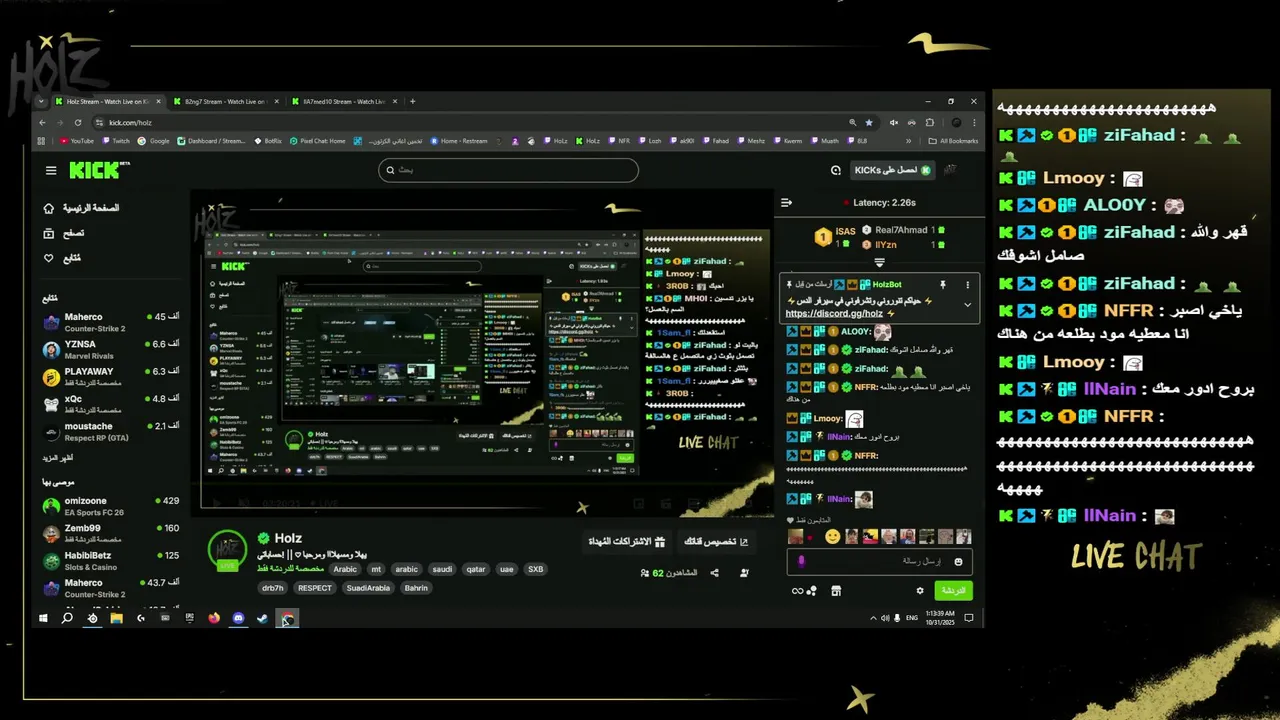
Task: Reload the kick.com page
Action: coord(77,122)
